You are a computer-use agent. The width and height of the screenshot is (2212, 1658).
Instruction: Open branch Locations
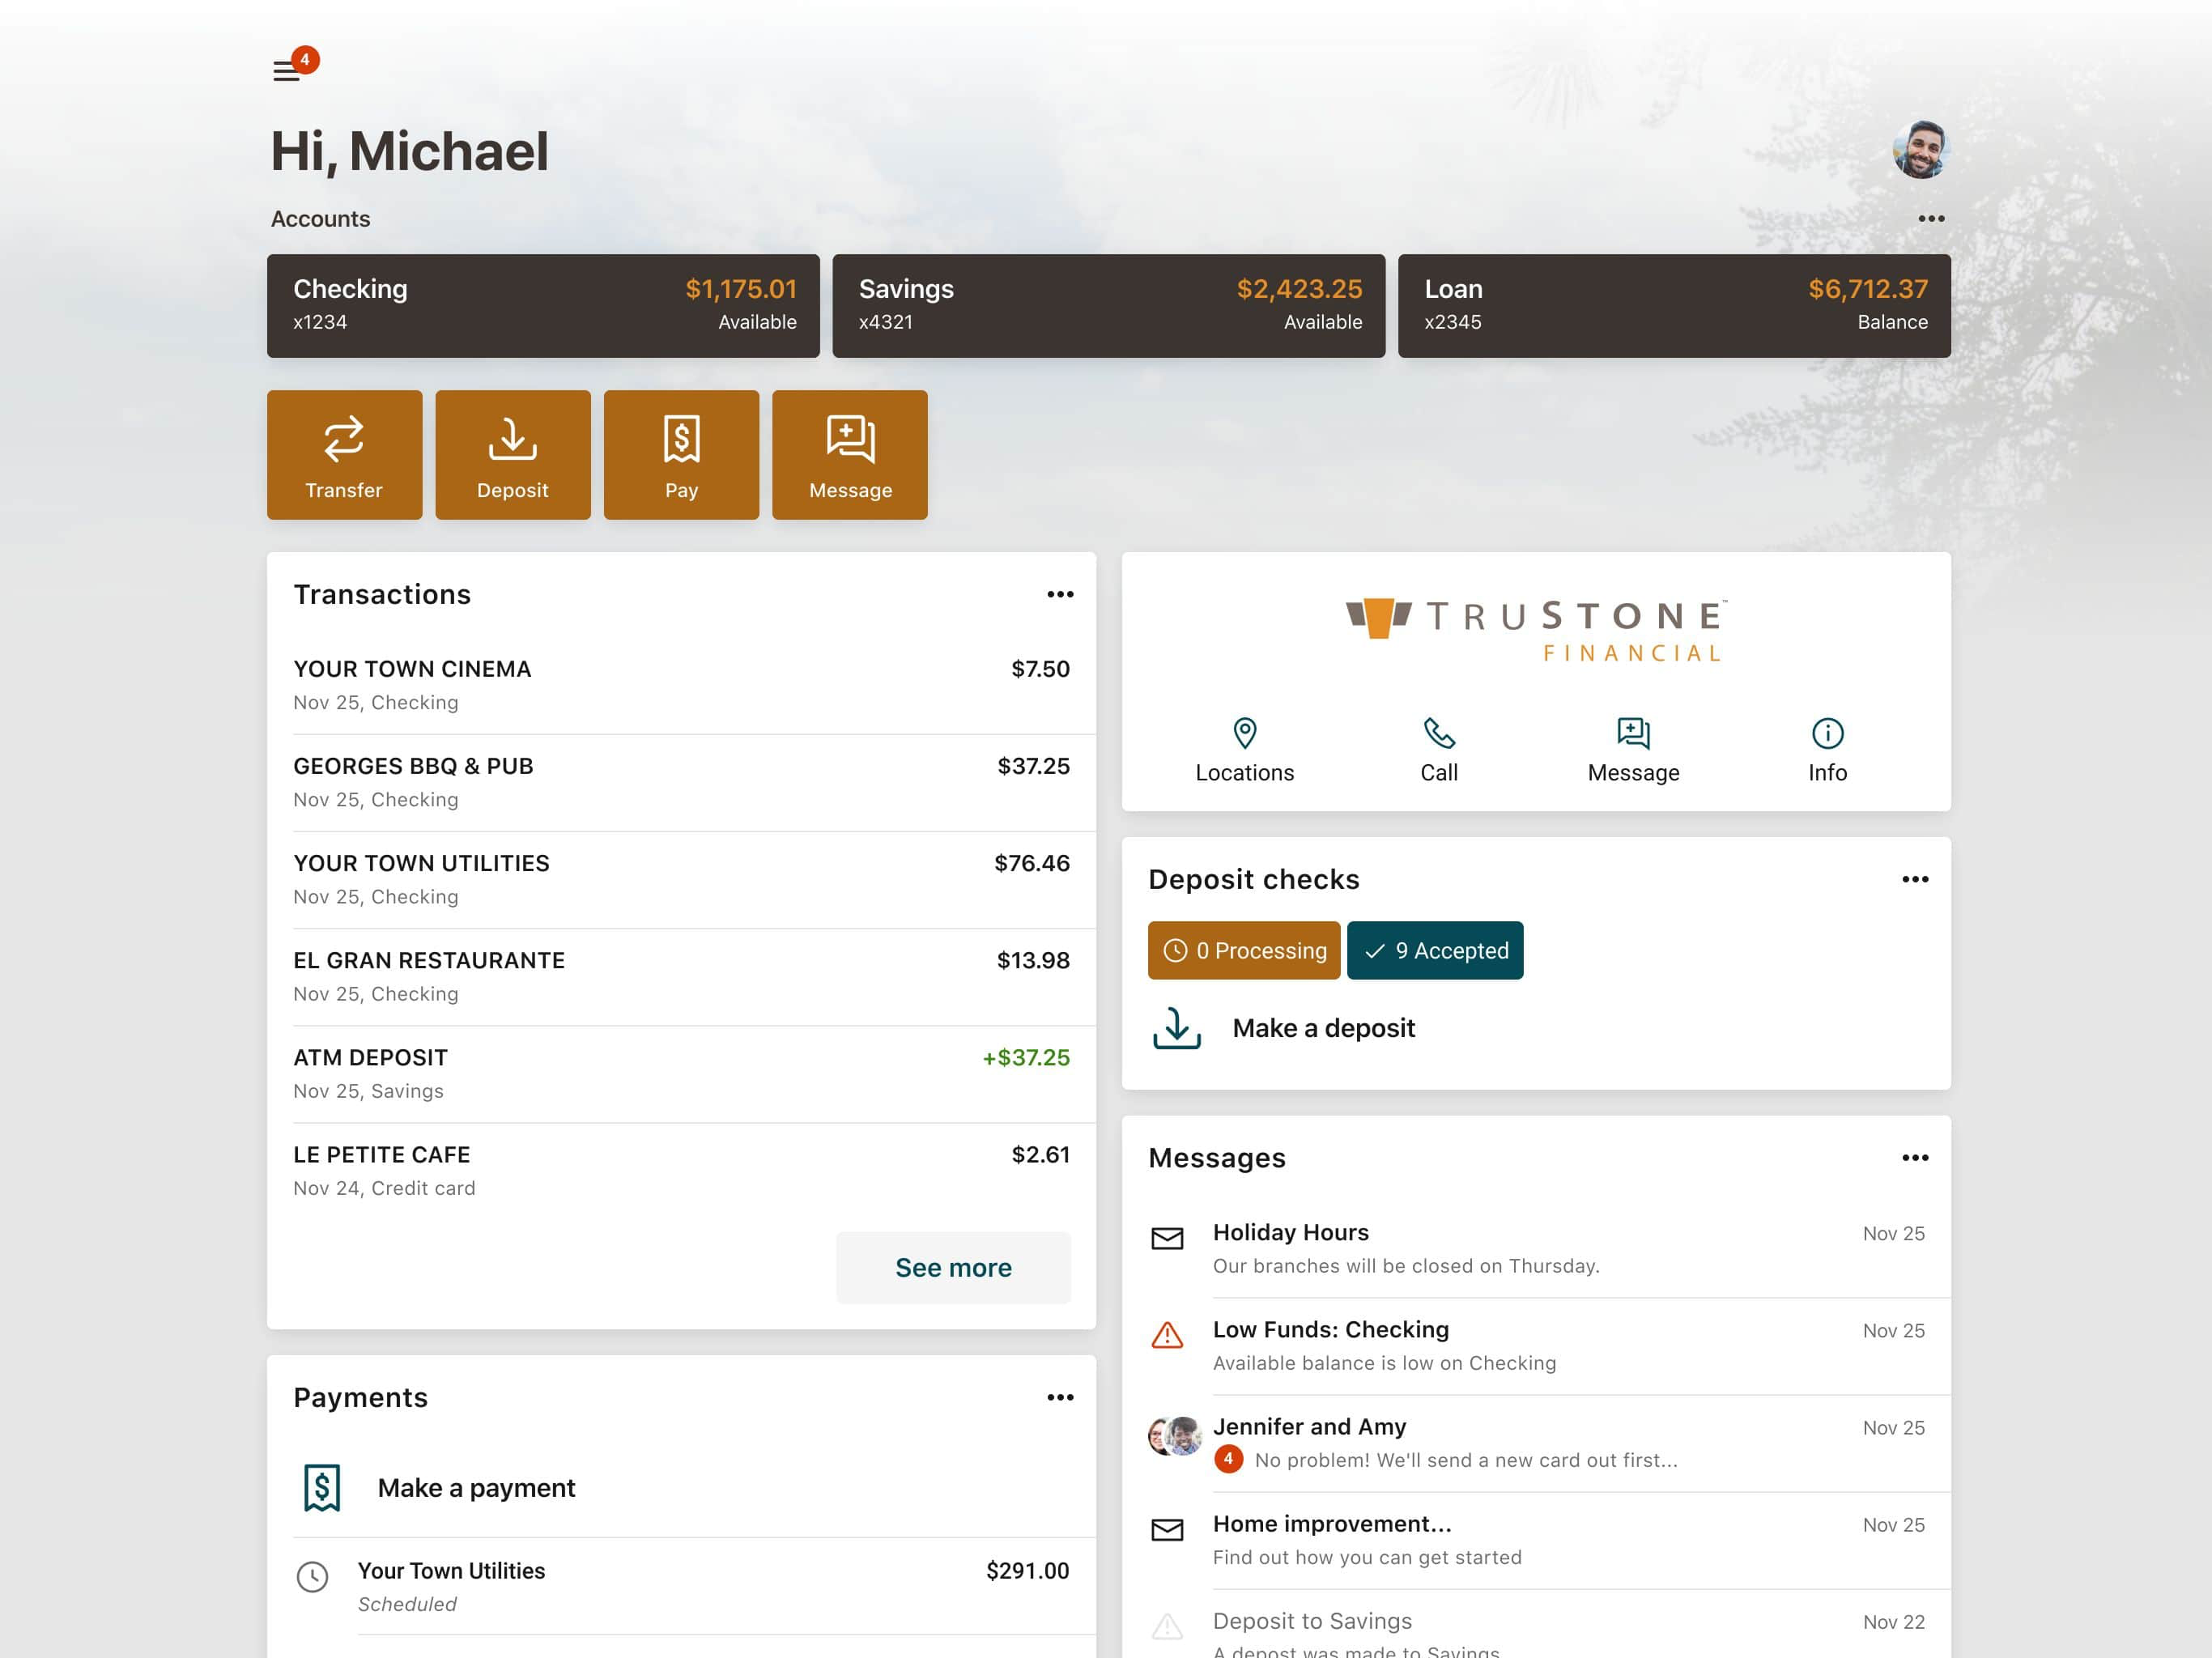pos(1244,750)
